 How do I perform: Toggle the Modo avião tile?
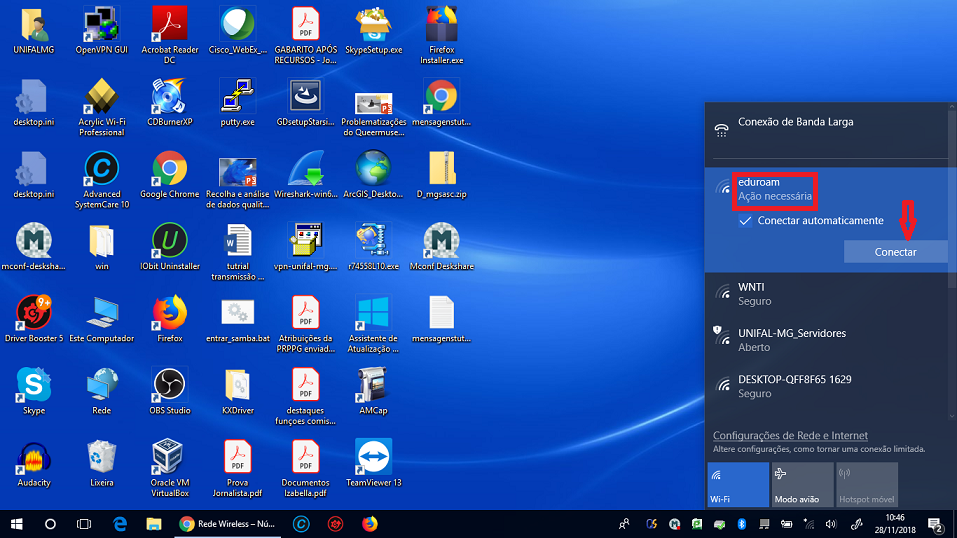(x=803, y=484)
